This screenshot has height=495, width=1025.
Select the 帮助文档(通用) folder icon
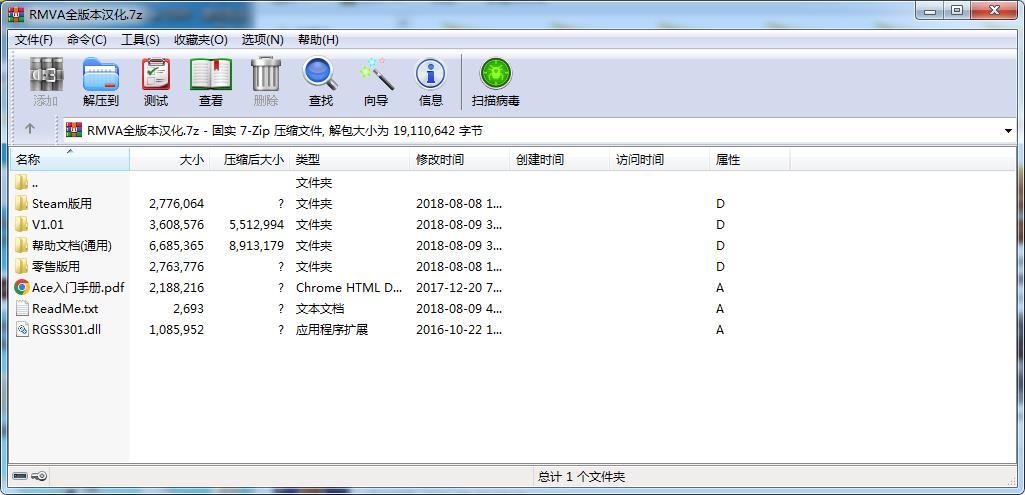[x=22, y=245]
